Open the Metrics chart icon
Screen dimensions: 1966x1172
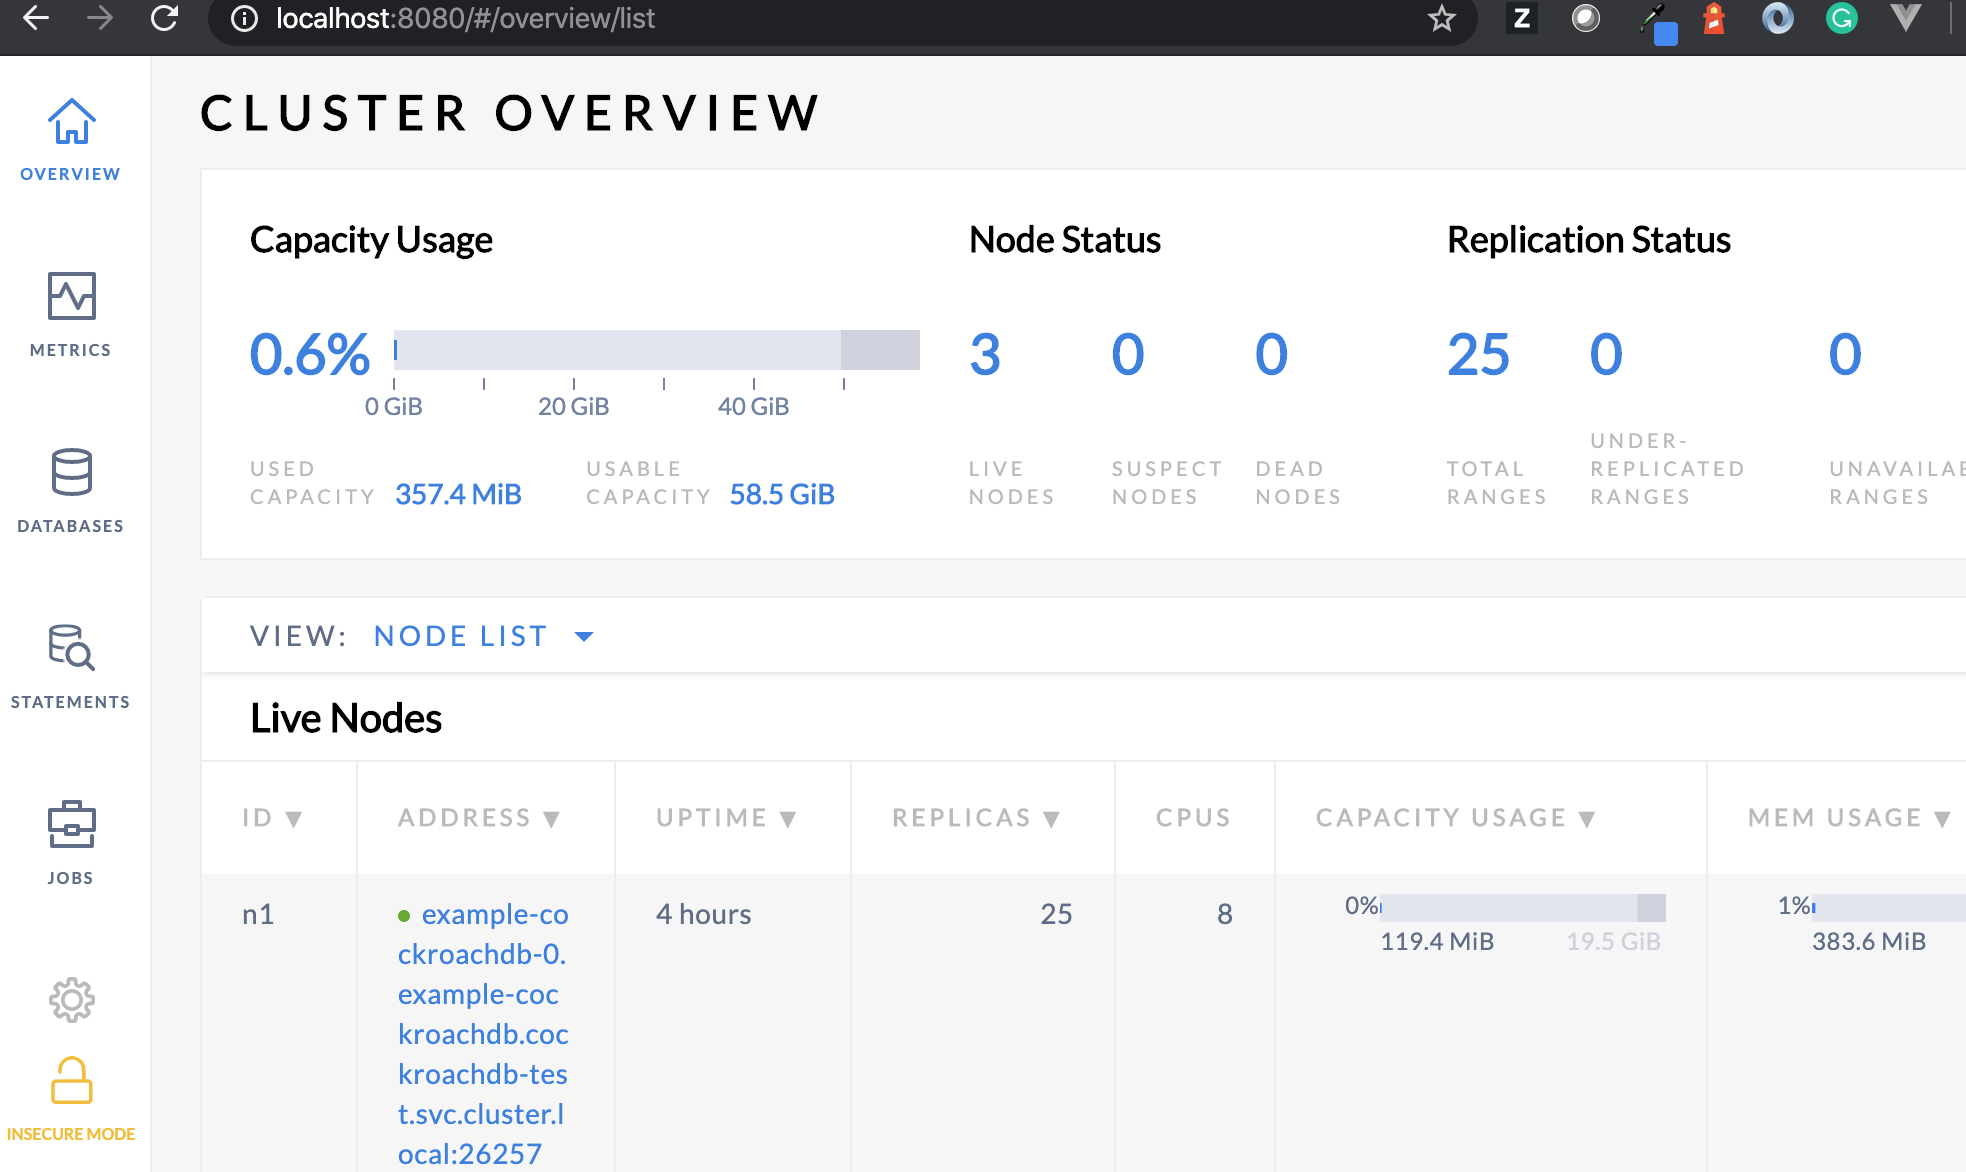coord(71,296)
